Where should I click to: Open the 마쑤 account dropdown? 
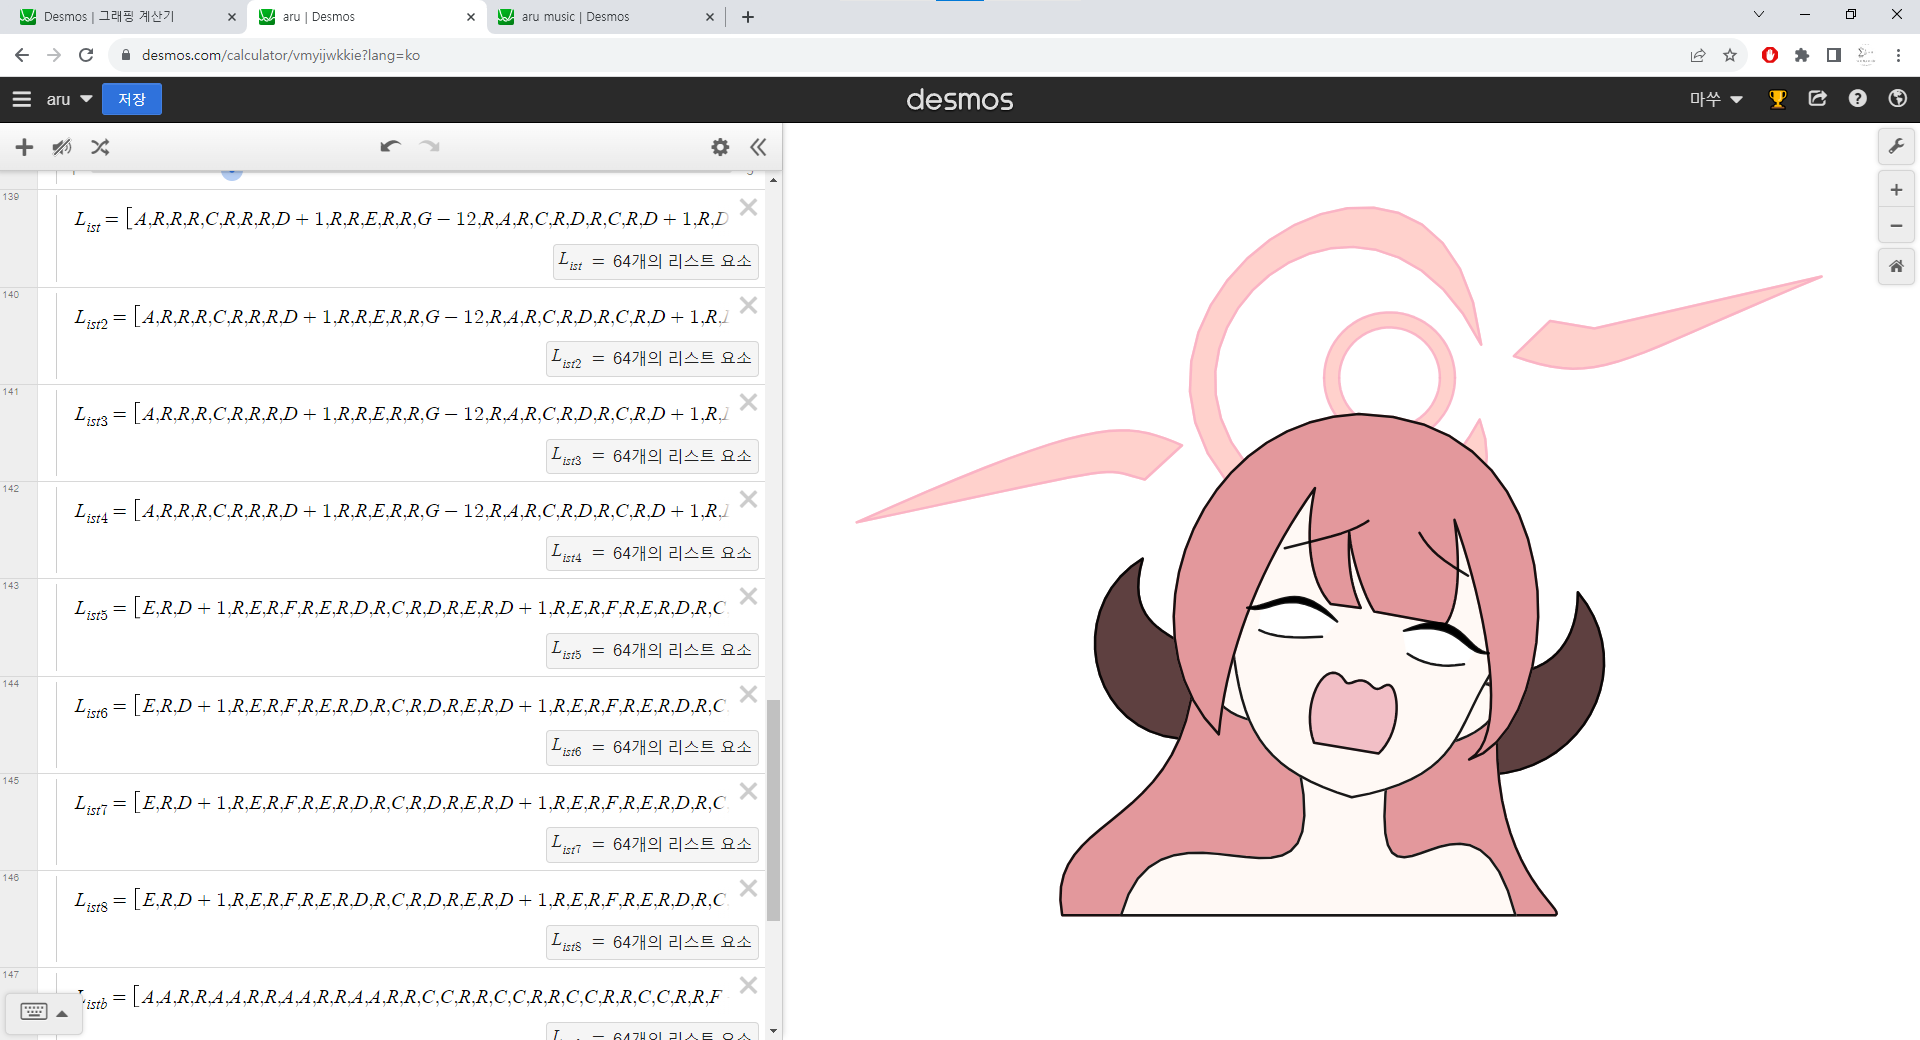pos(1716,99)
